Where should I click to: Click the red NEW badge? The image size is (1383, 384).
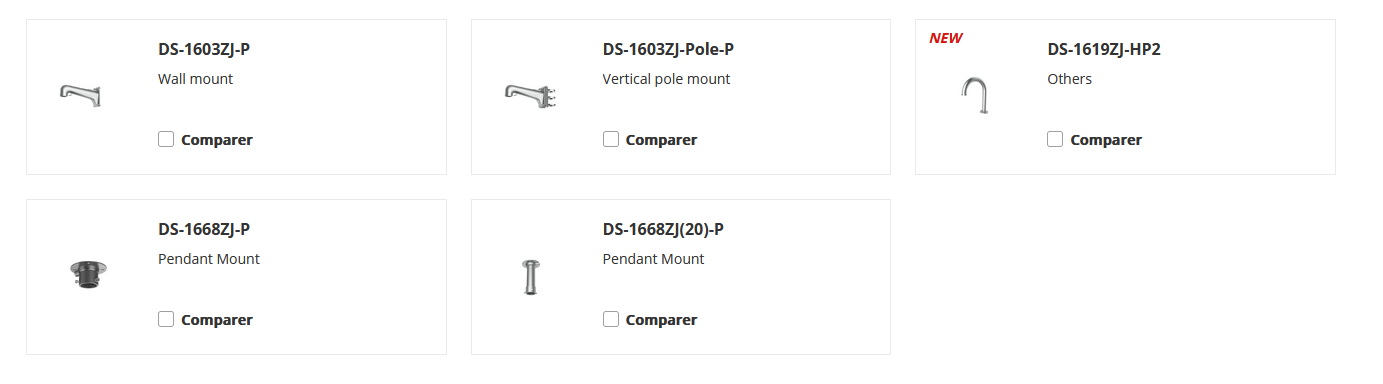click(x=946, y=38)
